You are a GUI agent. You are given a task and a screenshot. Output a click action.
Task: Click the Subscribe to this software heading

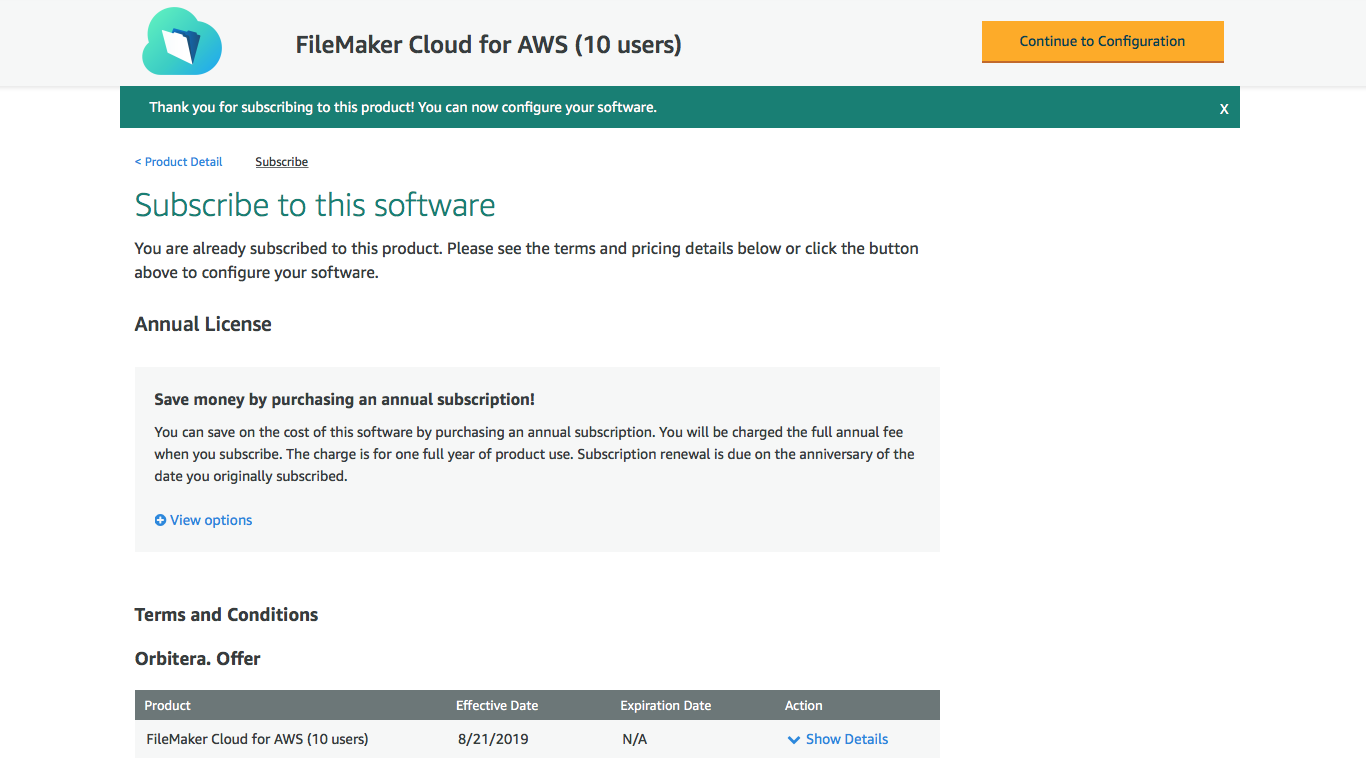click(315, 205)
